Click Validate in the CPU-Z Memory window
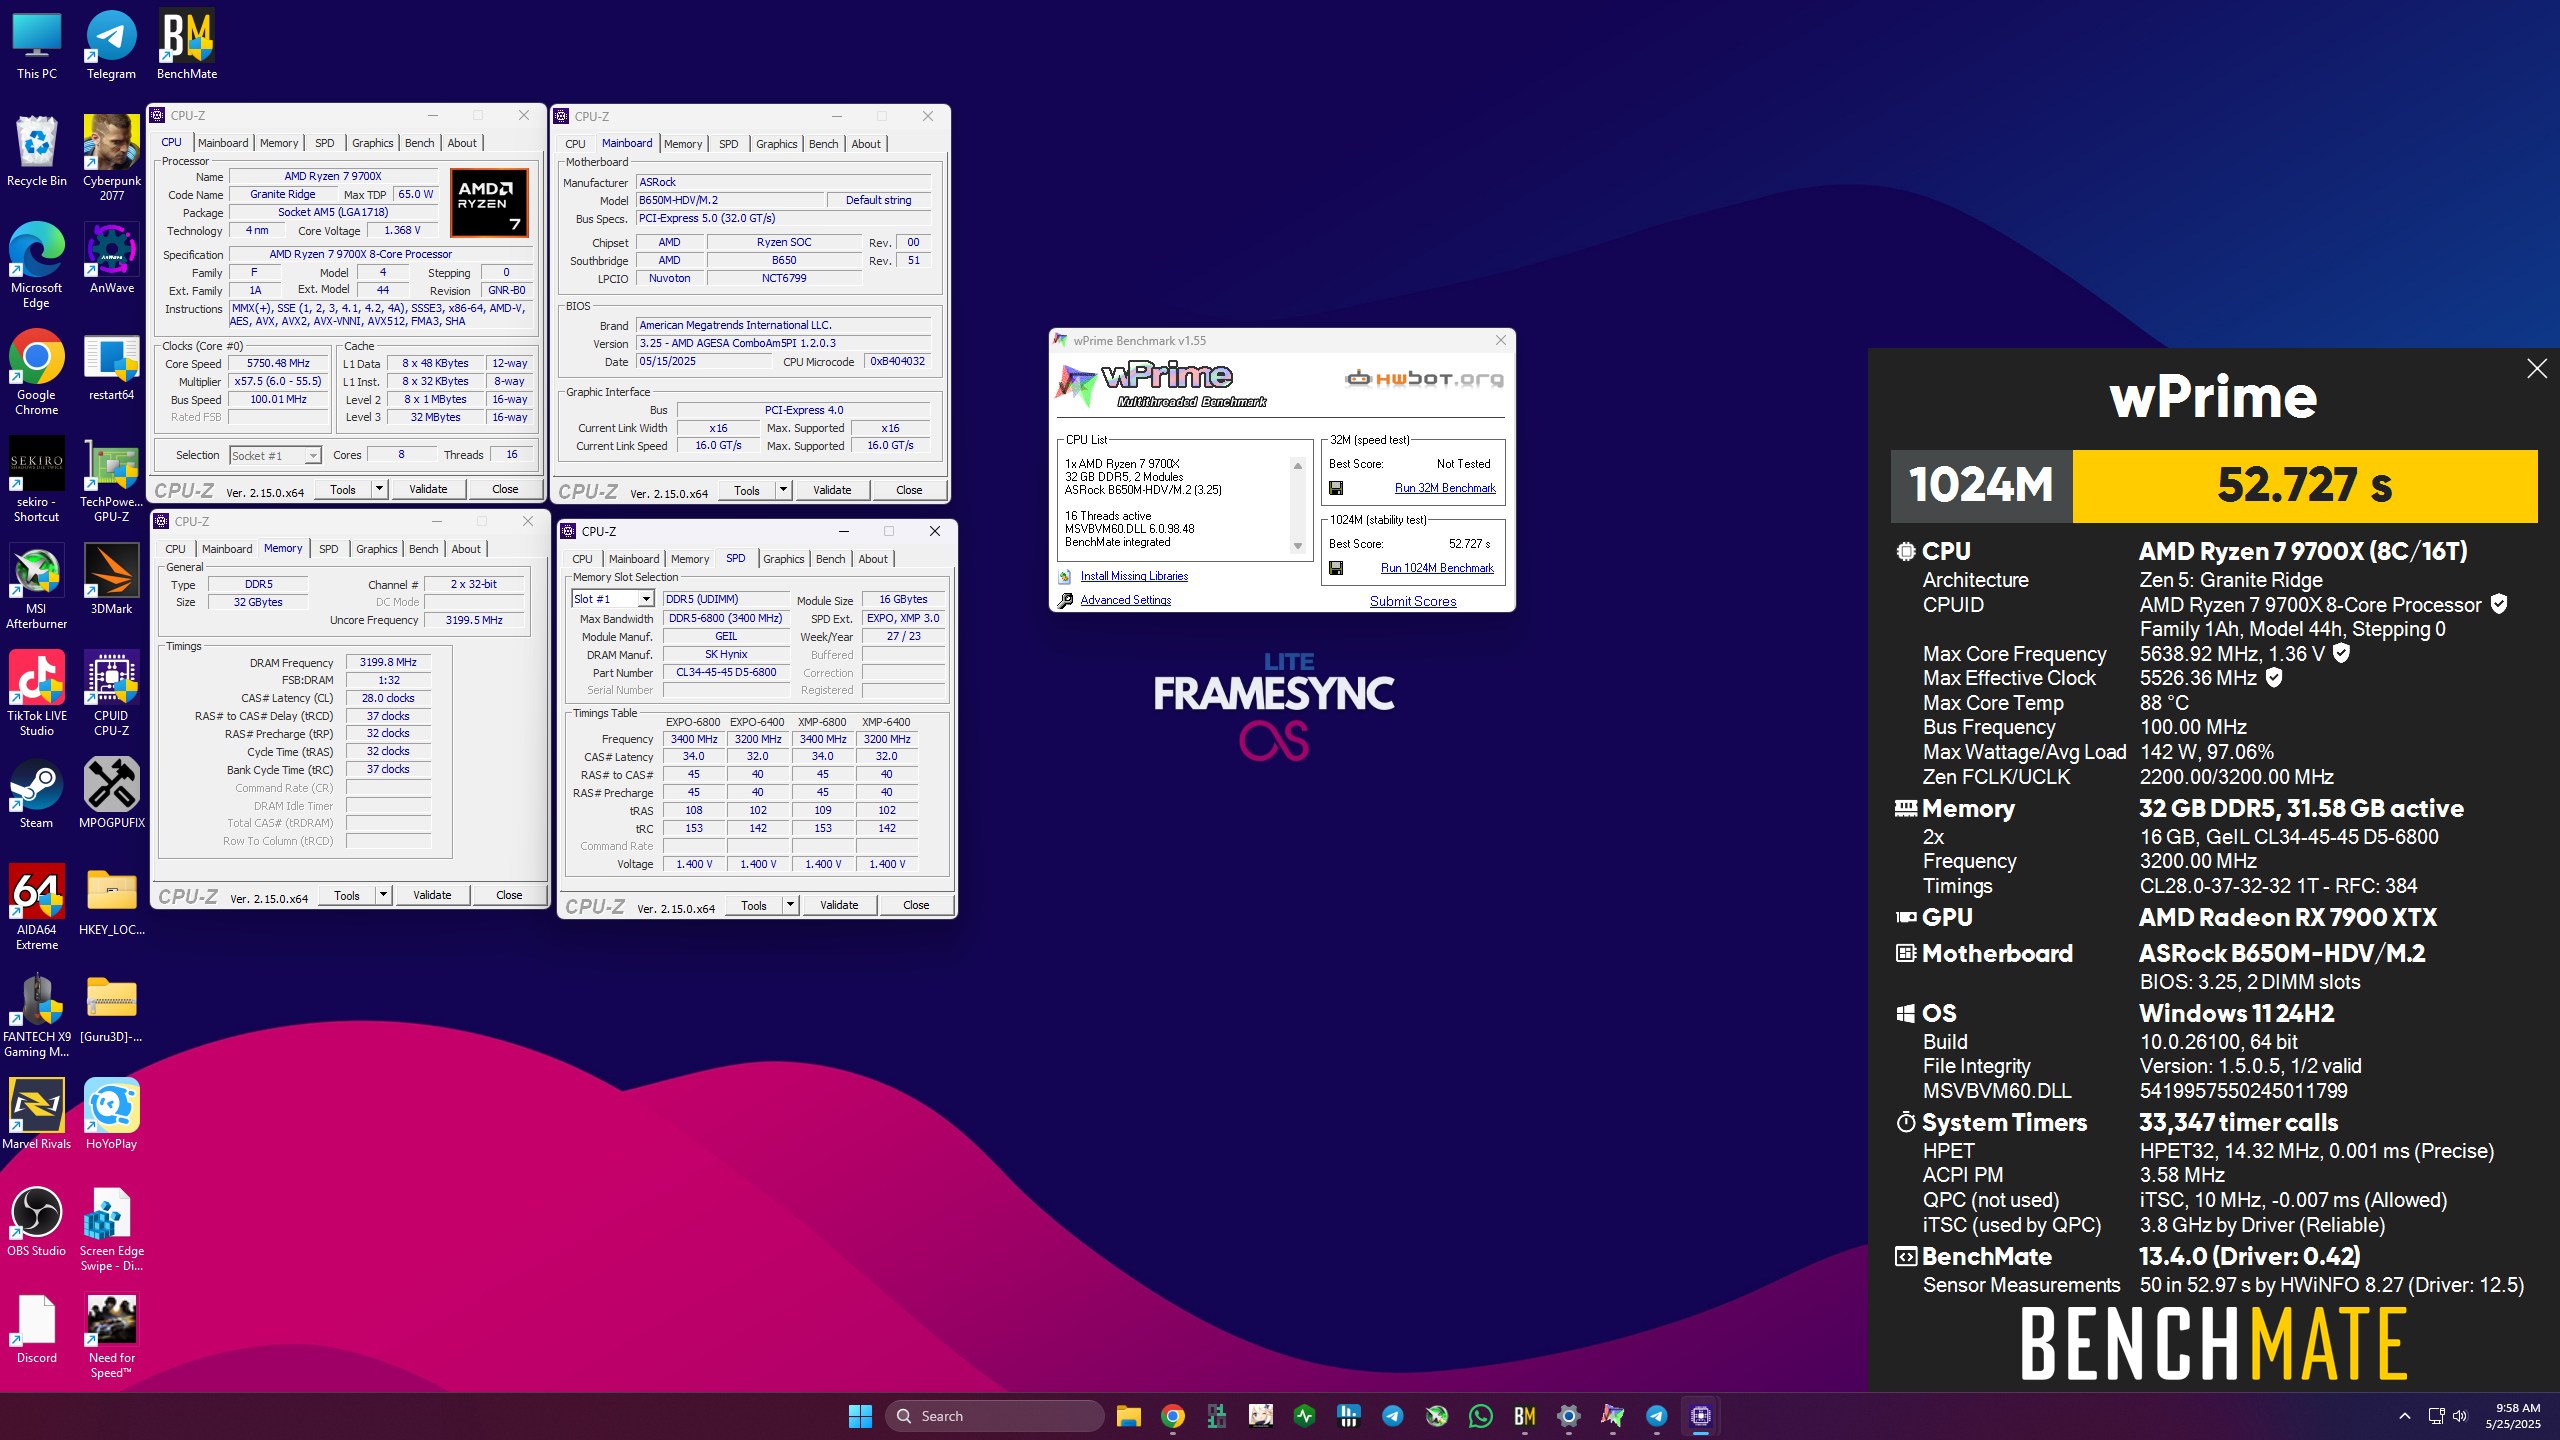2560x1440 pixels. point(432,895)
